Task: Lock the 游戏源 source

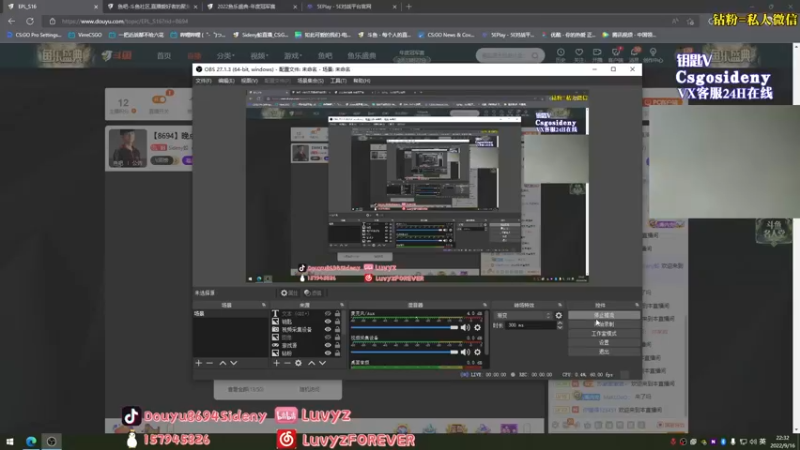Action: coord(337,345)
